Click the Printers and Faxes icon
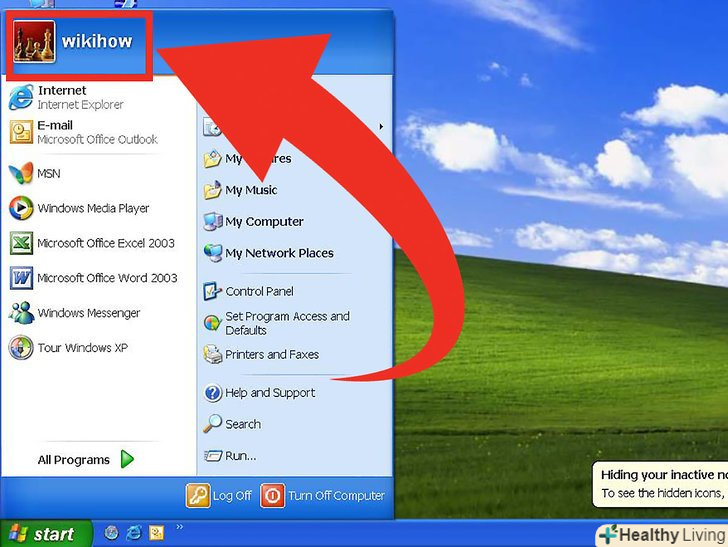The width and height of the screenshot is (728, 547). click(x=213, y=354)
